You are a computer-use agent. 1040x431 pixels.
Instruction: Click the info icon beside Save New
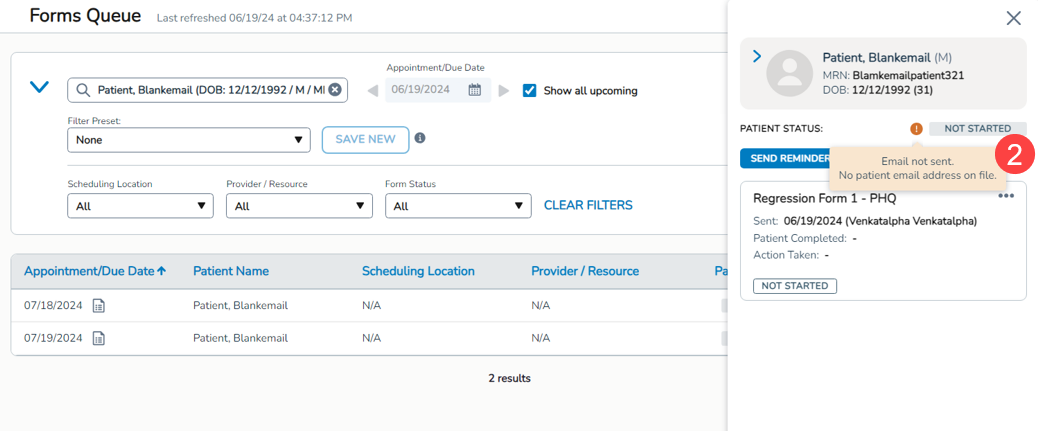[x=420, y=138]
